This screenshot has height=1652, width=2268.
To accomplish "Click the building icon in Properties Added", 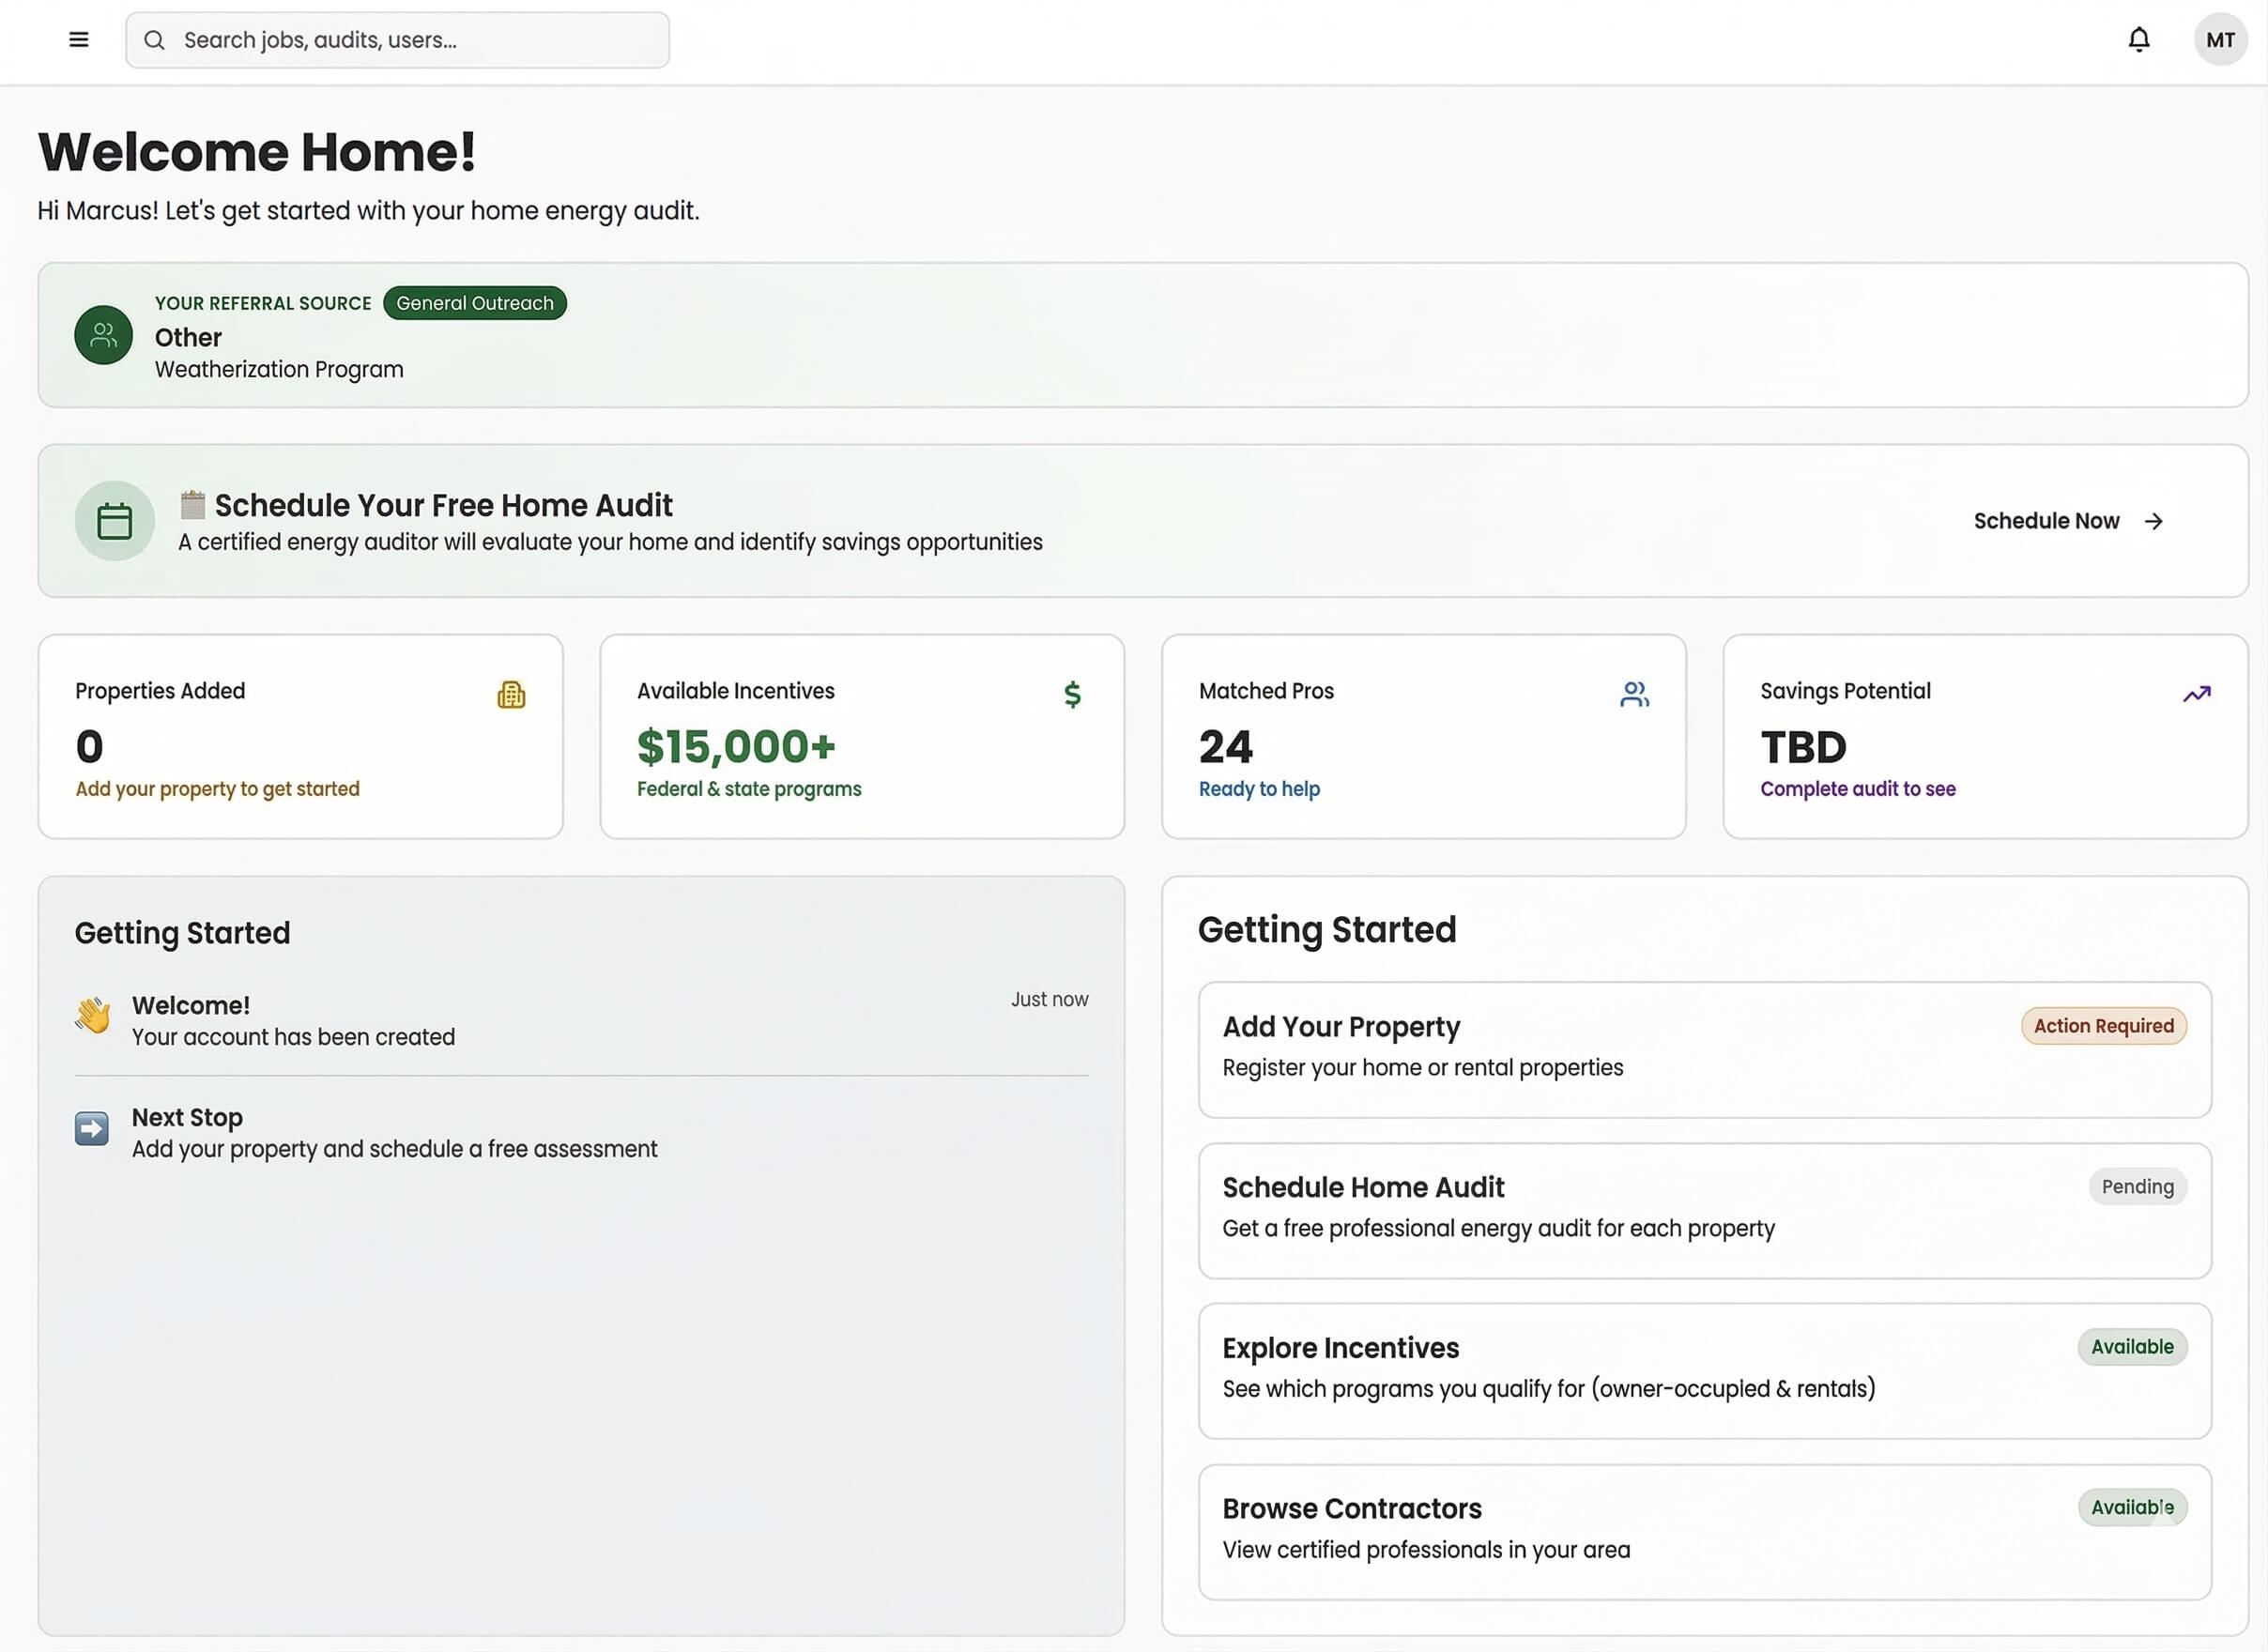I will (511, 694).
